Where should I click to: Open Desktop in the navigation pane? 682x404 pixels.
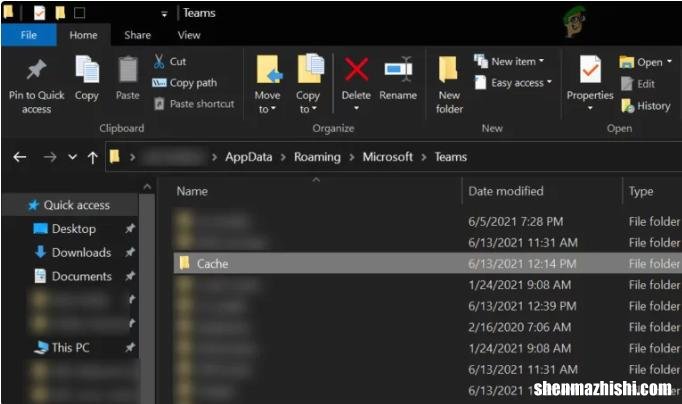click(x=65, y=229)
